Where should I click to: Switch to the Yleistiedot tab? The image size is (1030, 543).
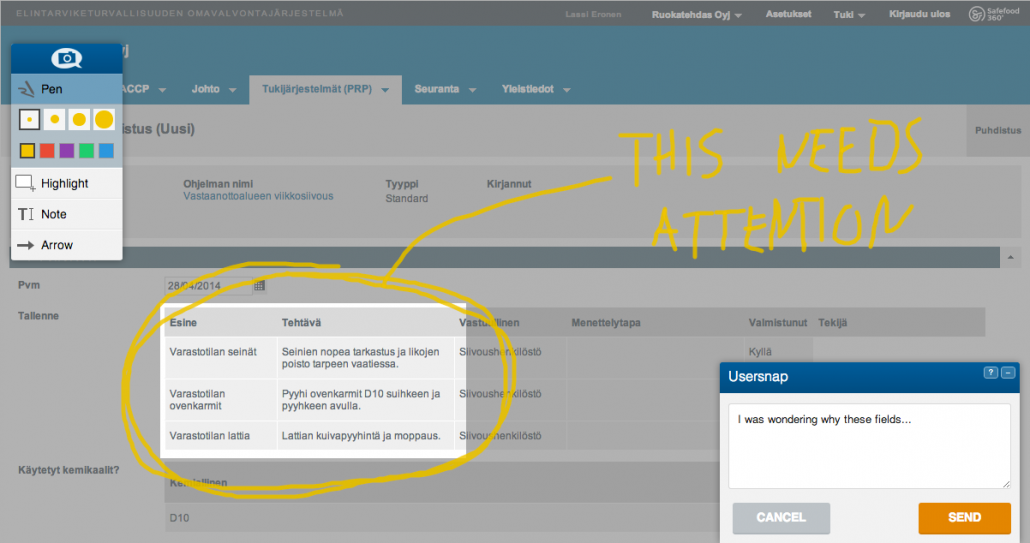coord(535,89)
